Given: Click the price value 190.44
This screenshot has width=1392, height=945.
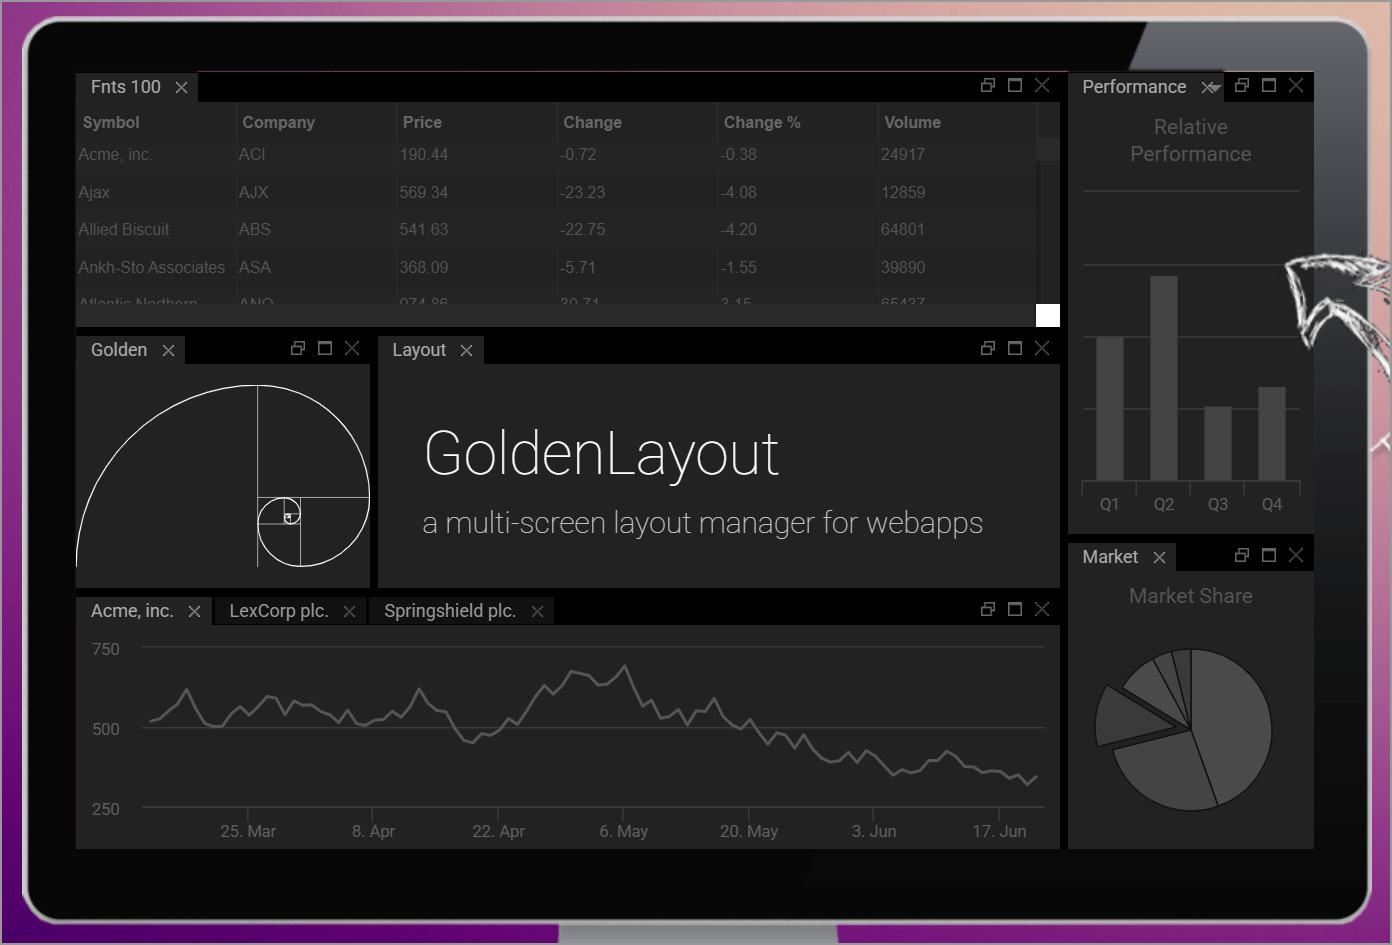Looking at the screenshot, I should [x=424, y=154].
